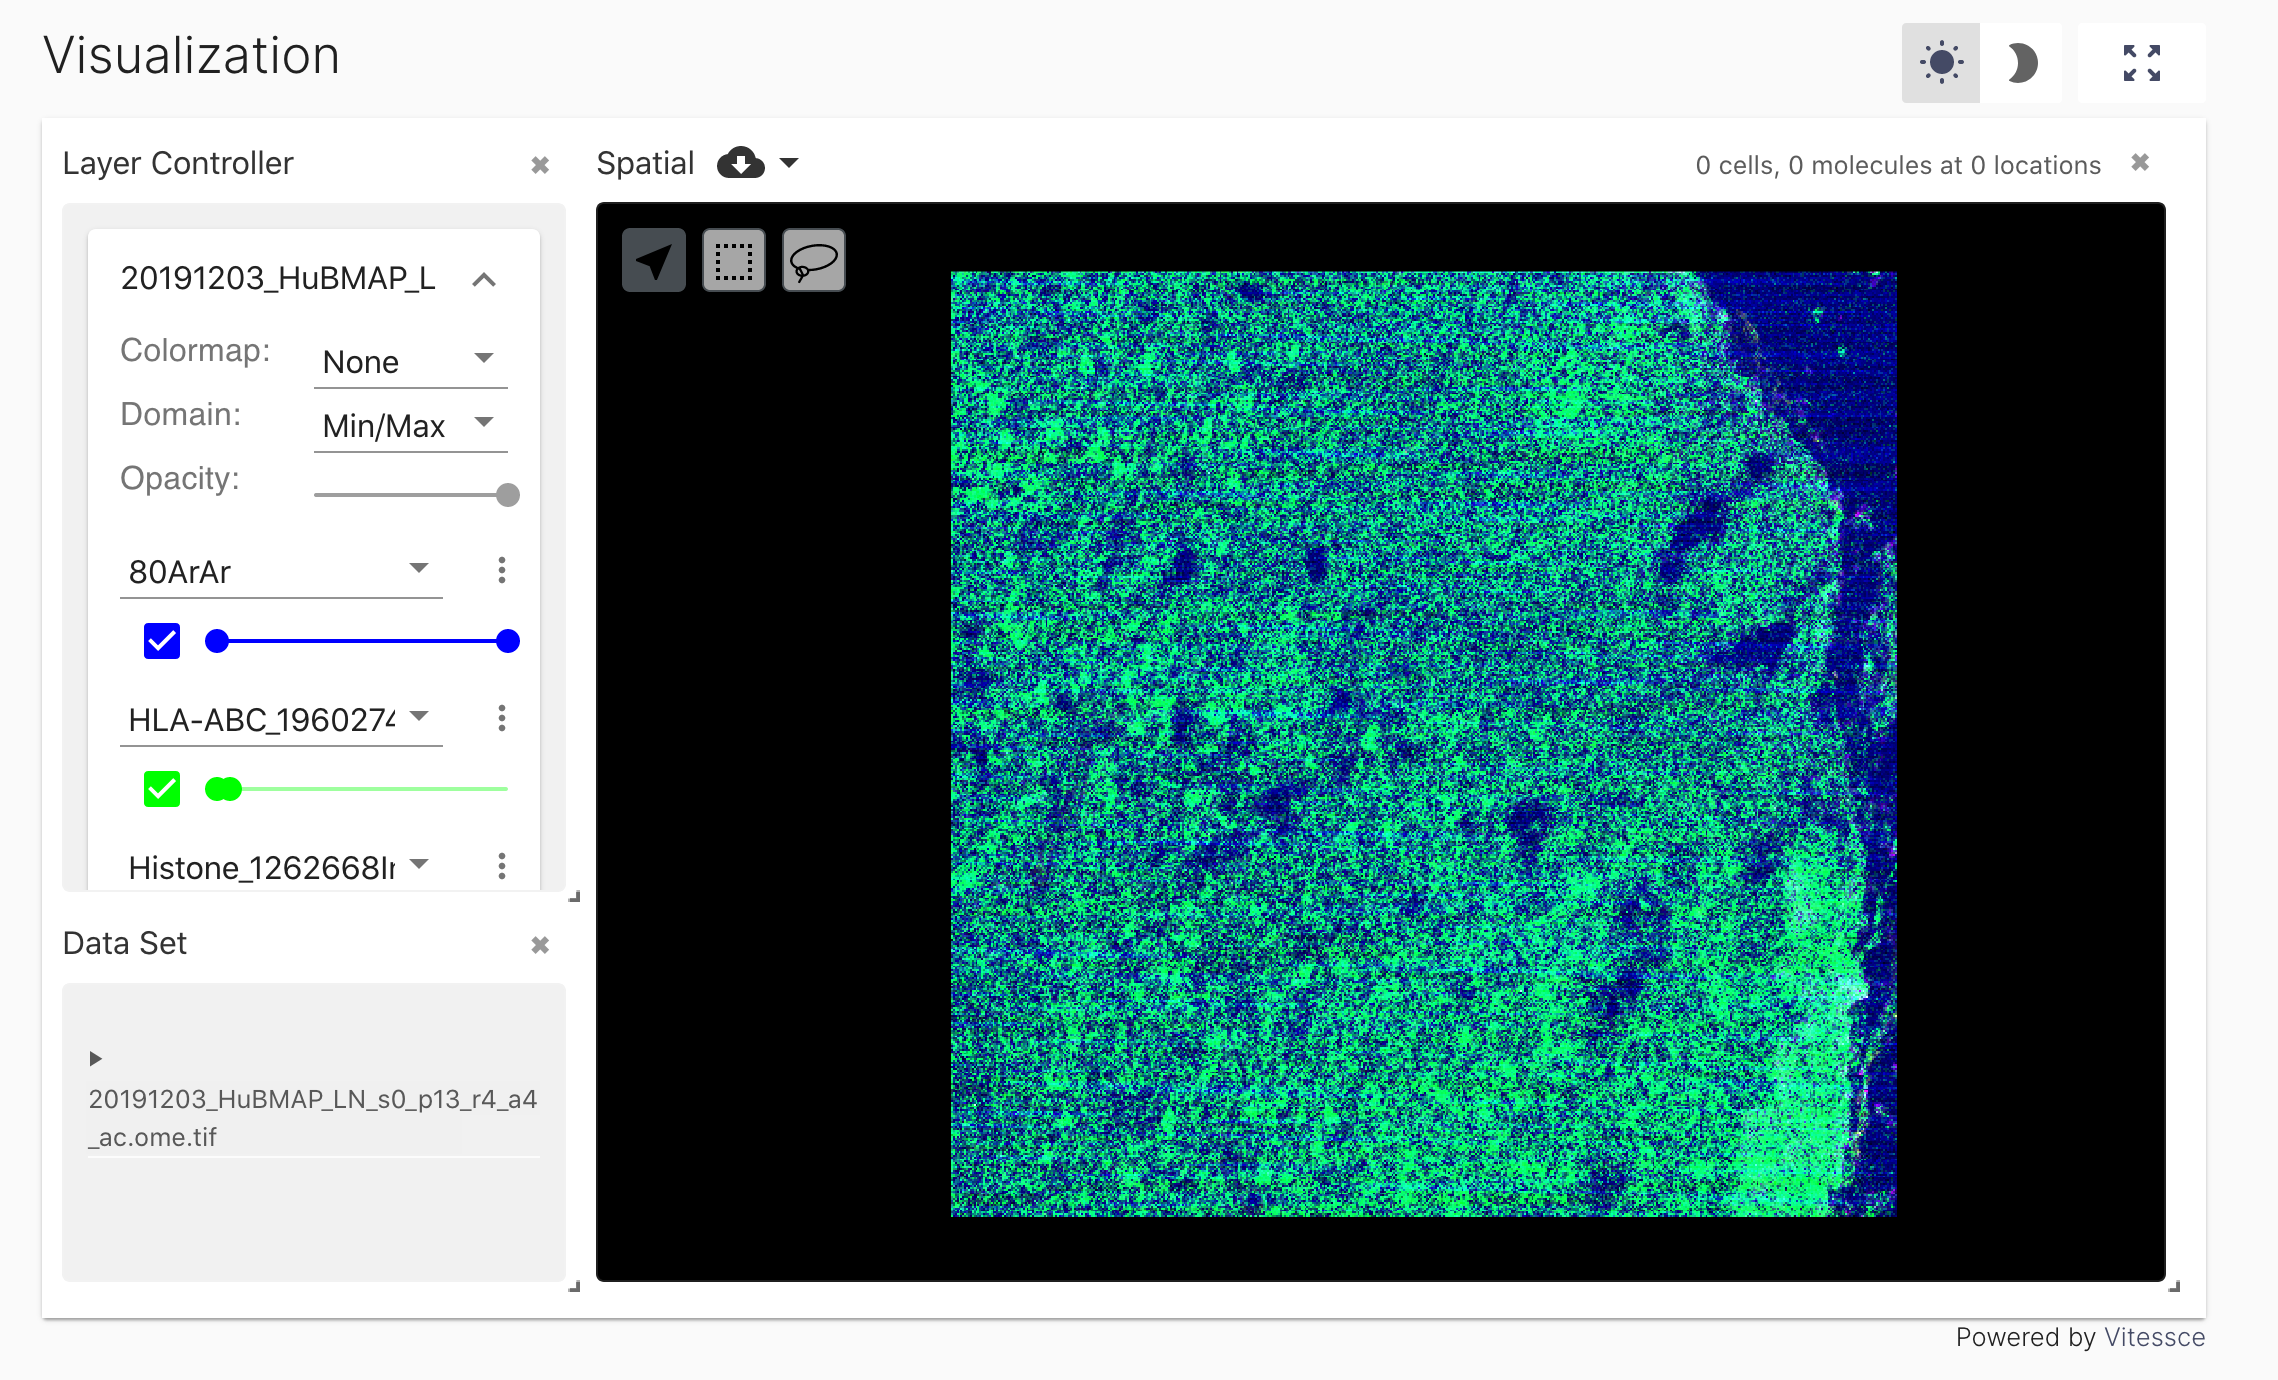Close the Data Set panel
2278x1380 pixels.
540,944
